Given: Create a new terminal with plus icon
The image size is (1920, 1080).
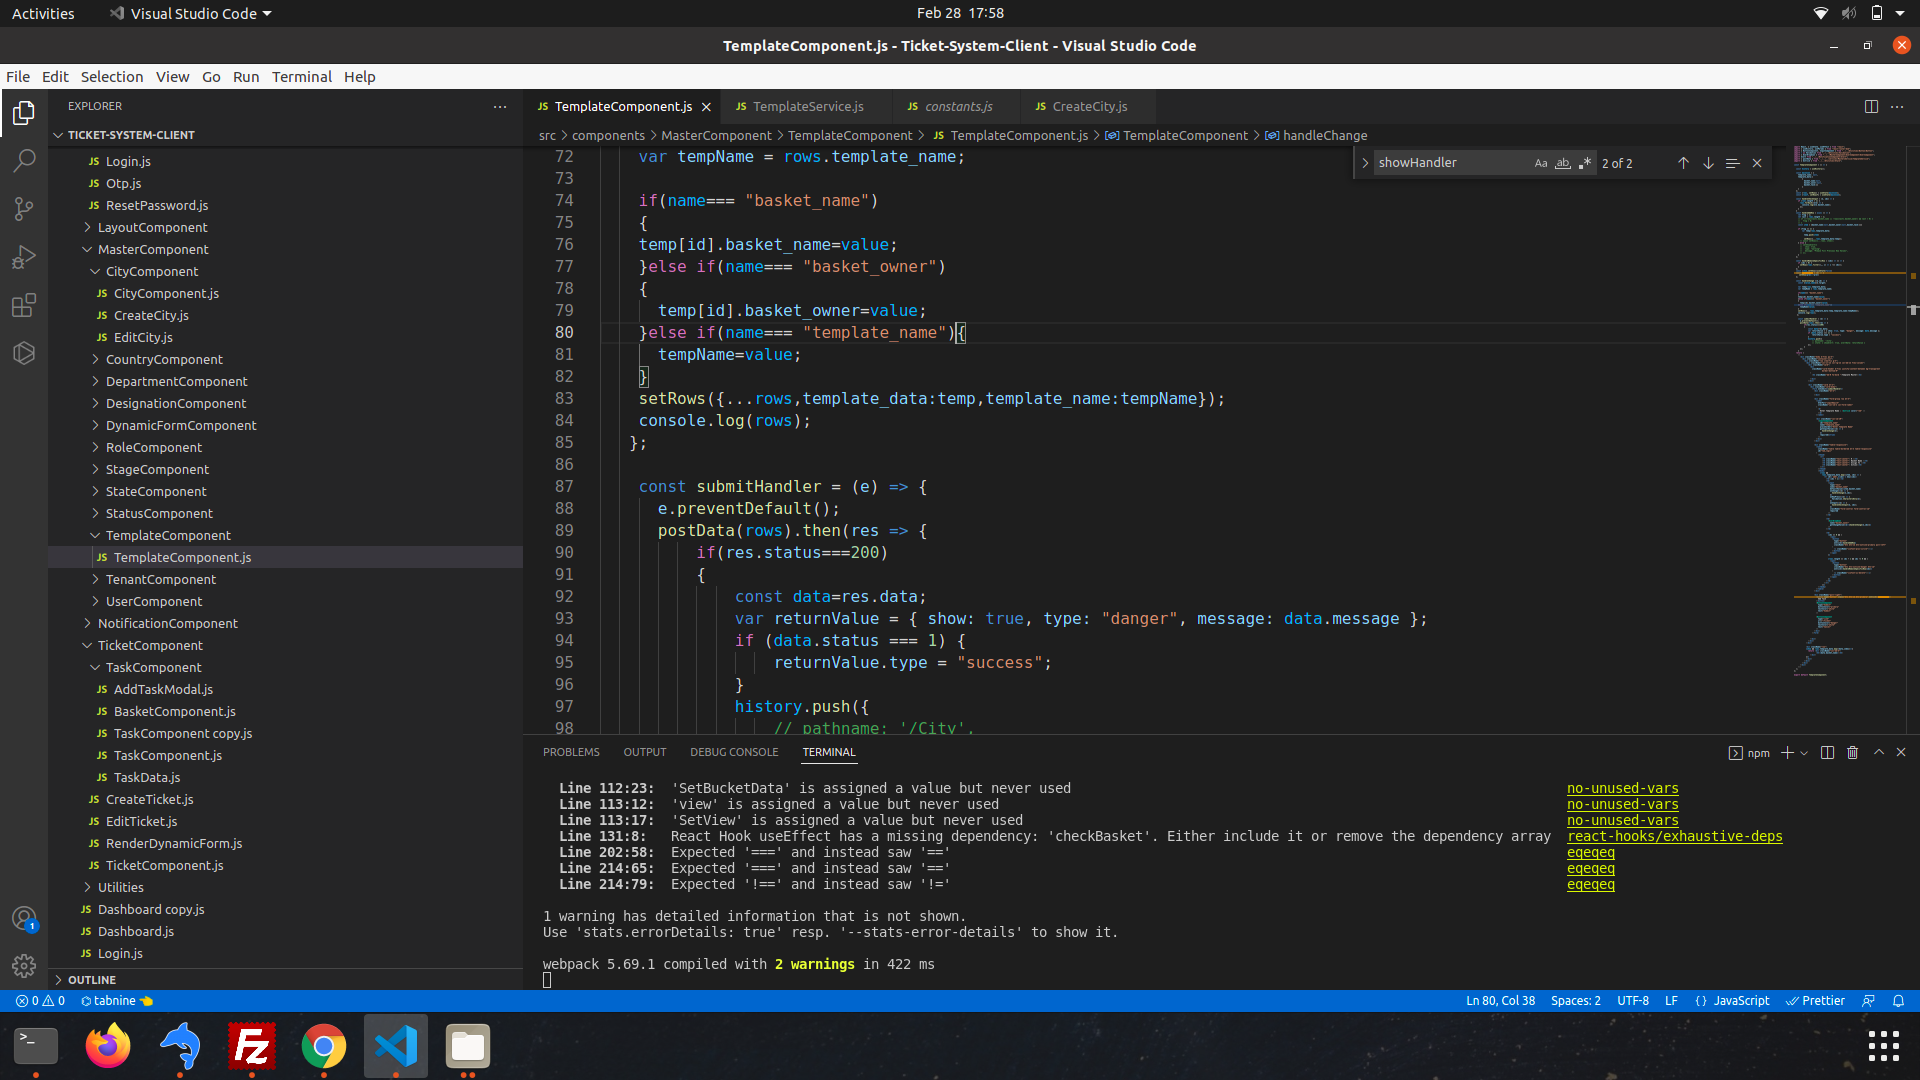Looking at the screenshot, I should pos(1787,752).
